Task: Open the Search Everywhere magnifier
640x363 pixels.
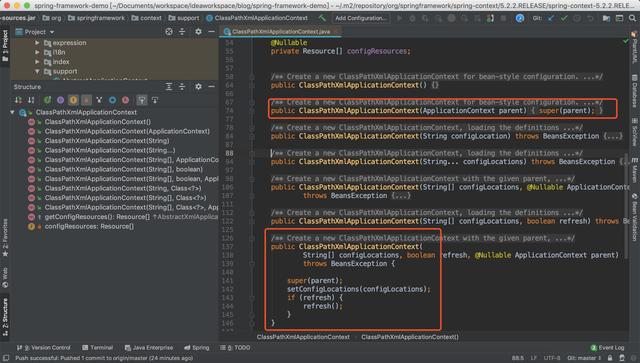Action: [632, 18]
